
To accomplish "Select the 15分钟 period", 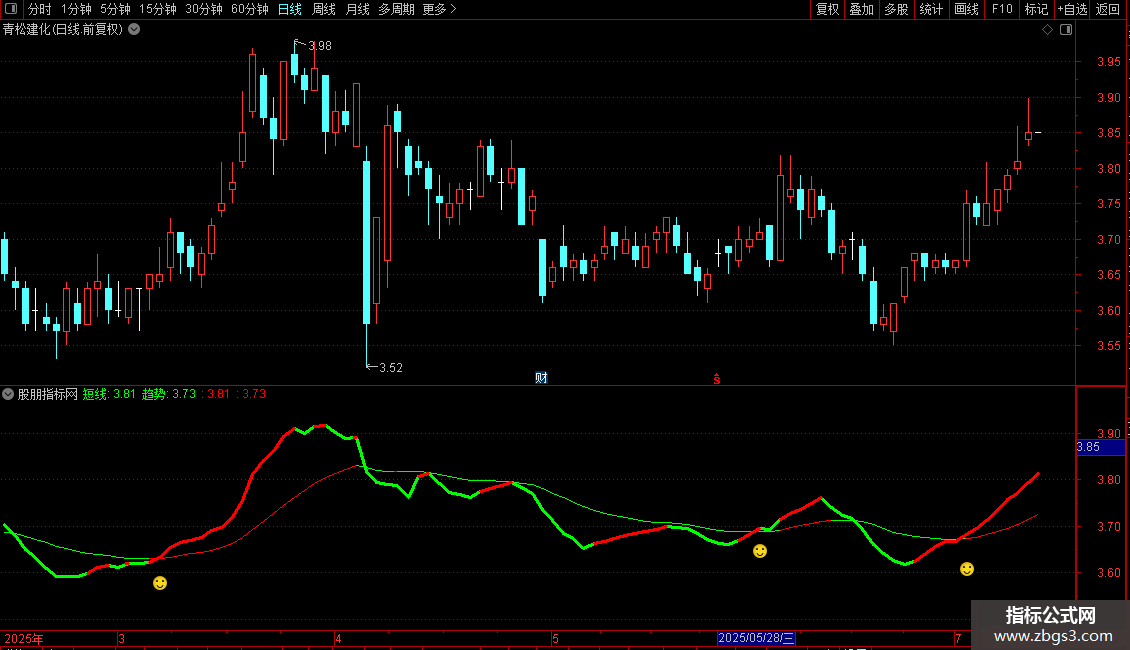I will coord(158,9).
